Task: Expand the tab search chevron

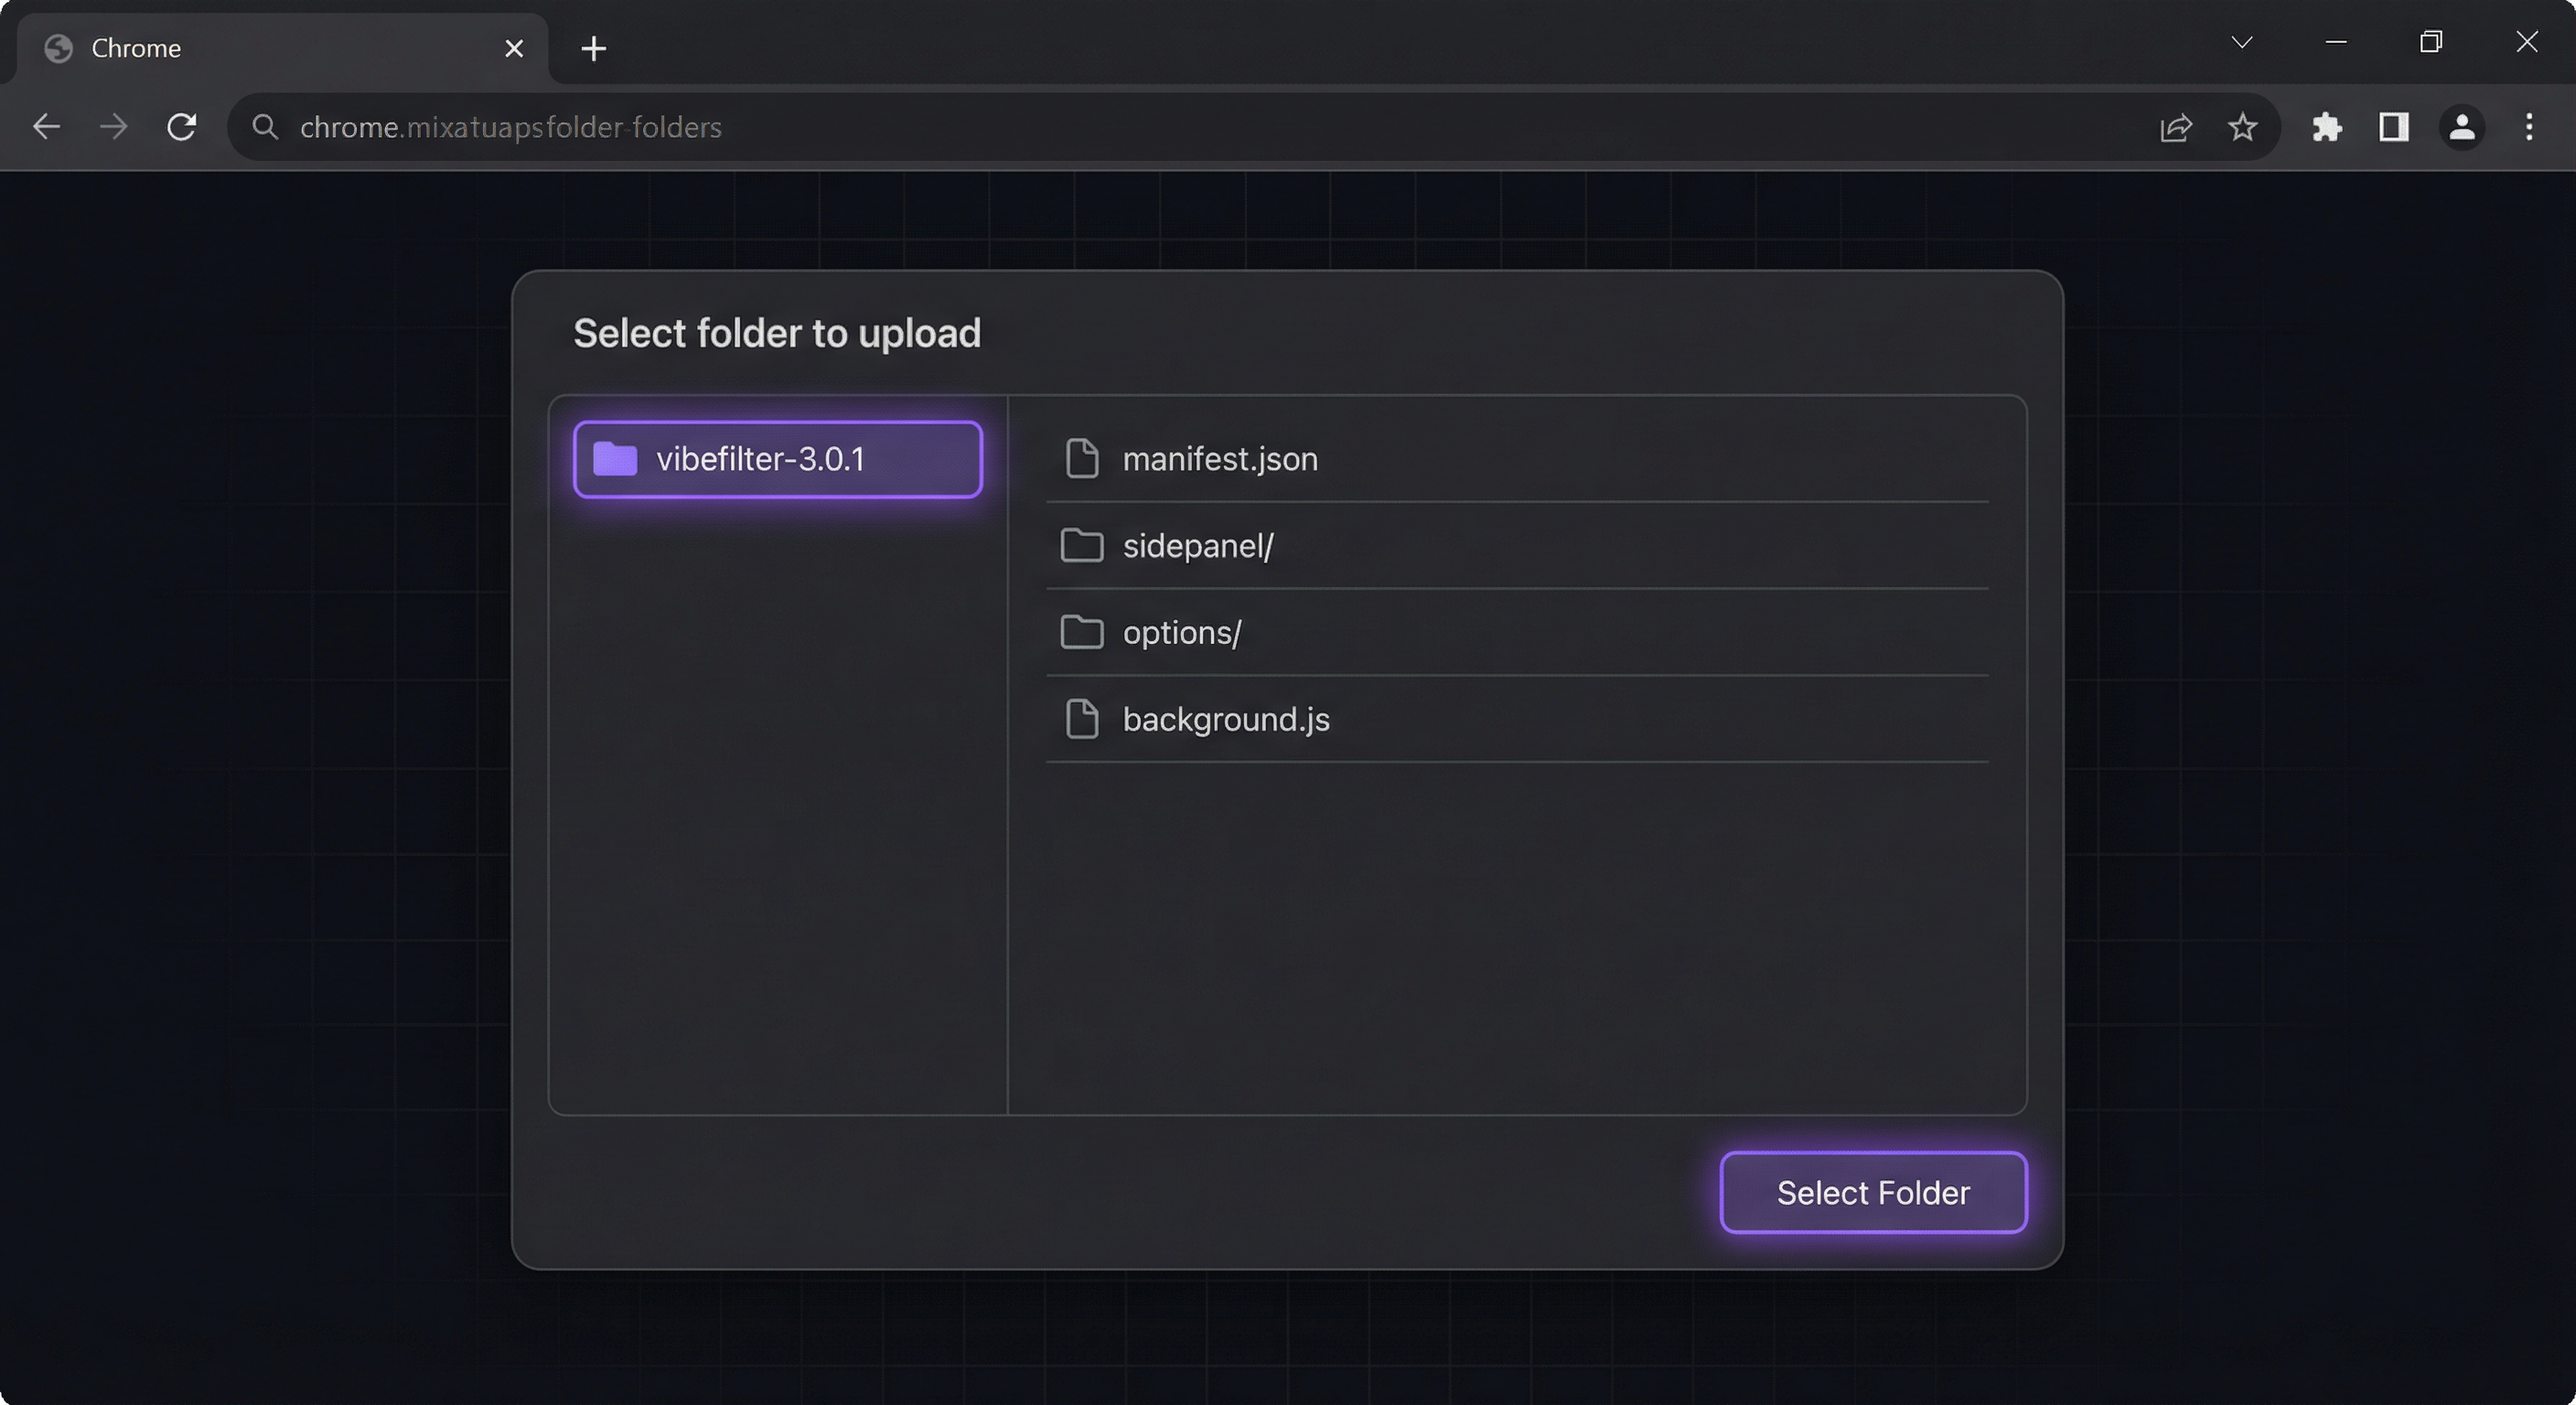Action: coord(2242,42)
